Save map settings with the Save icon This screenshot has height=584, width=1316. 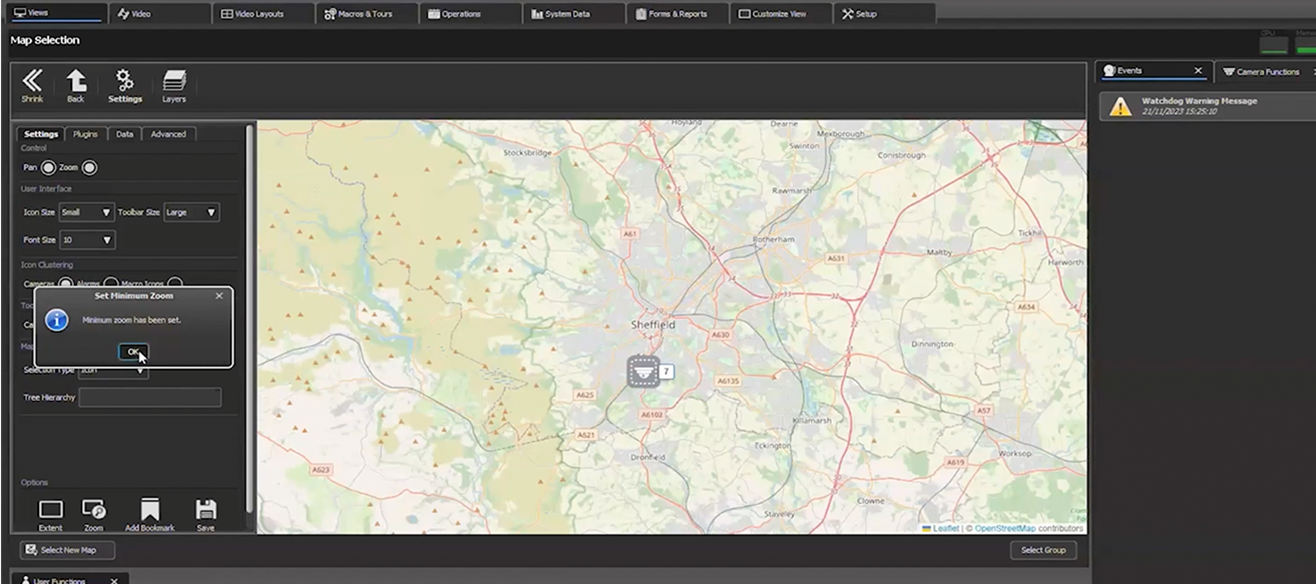(206, 510)
